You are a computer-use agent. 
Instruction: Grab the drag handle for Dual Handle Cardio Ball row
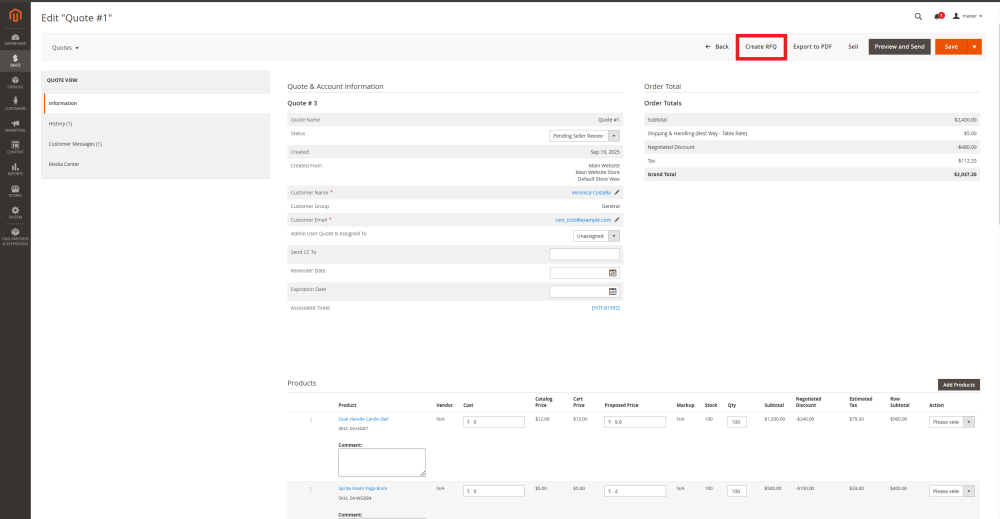(311, 420)
